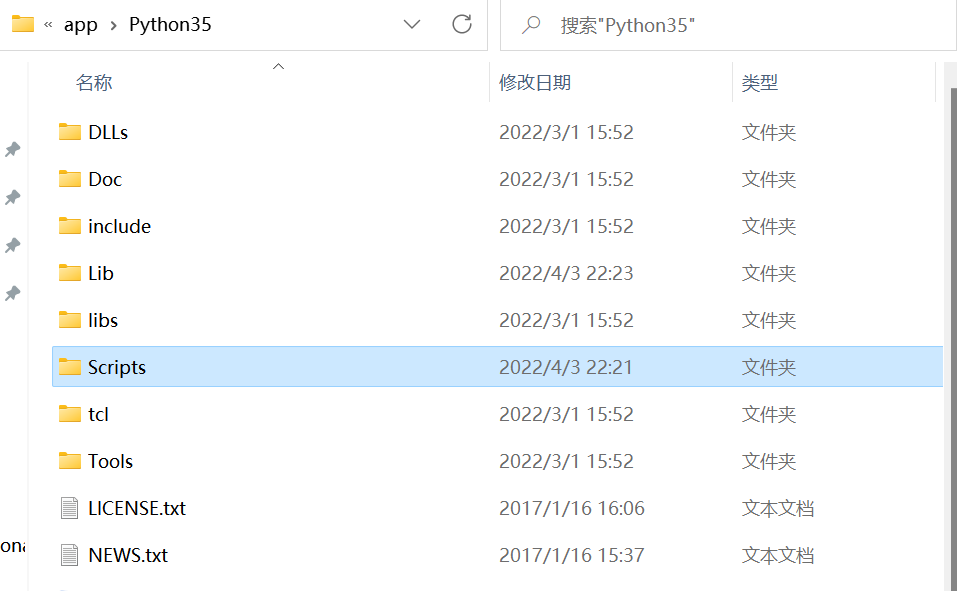The height and width of the screenshot is (591, 957).
Task: Click the LICENSE.txt text file icon
Action: click(69, 507)
